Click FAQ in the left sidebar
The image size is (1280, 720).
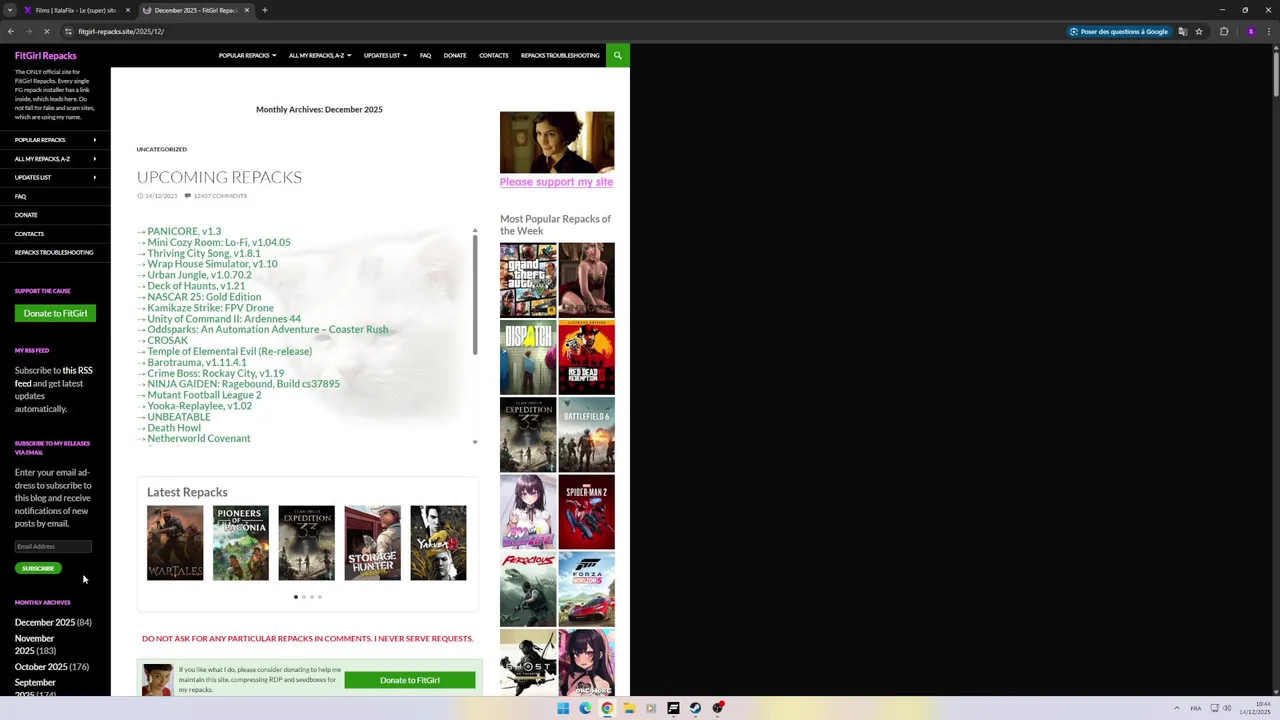pyautogui.click(x=20, y=196)
